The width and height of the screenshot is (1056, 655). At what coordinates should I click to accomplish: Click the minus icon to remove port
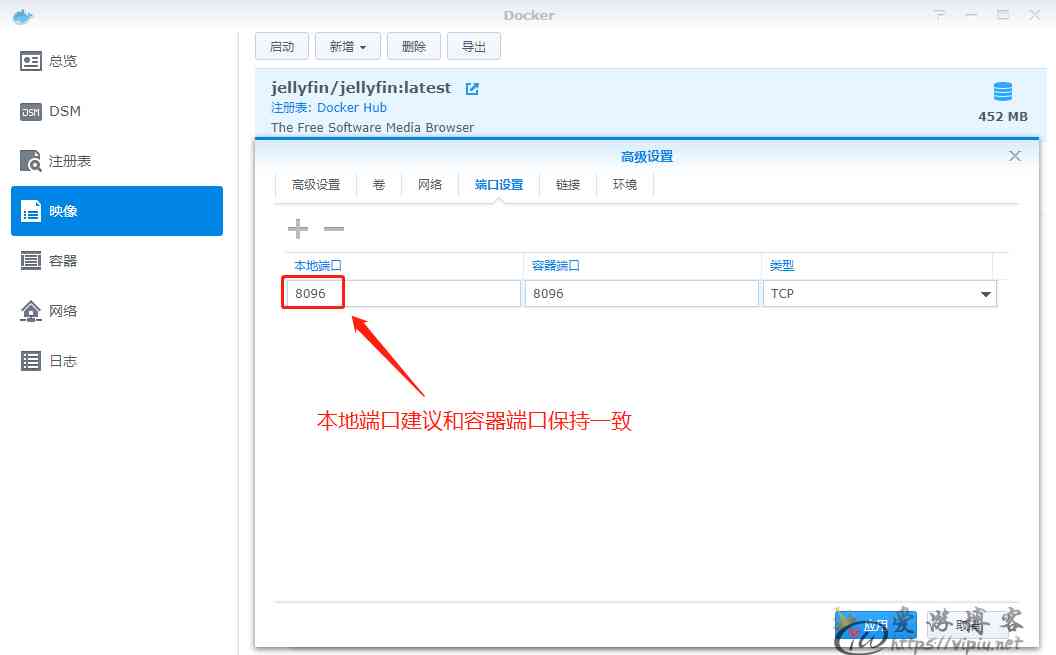click(334, 229)
